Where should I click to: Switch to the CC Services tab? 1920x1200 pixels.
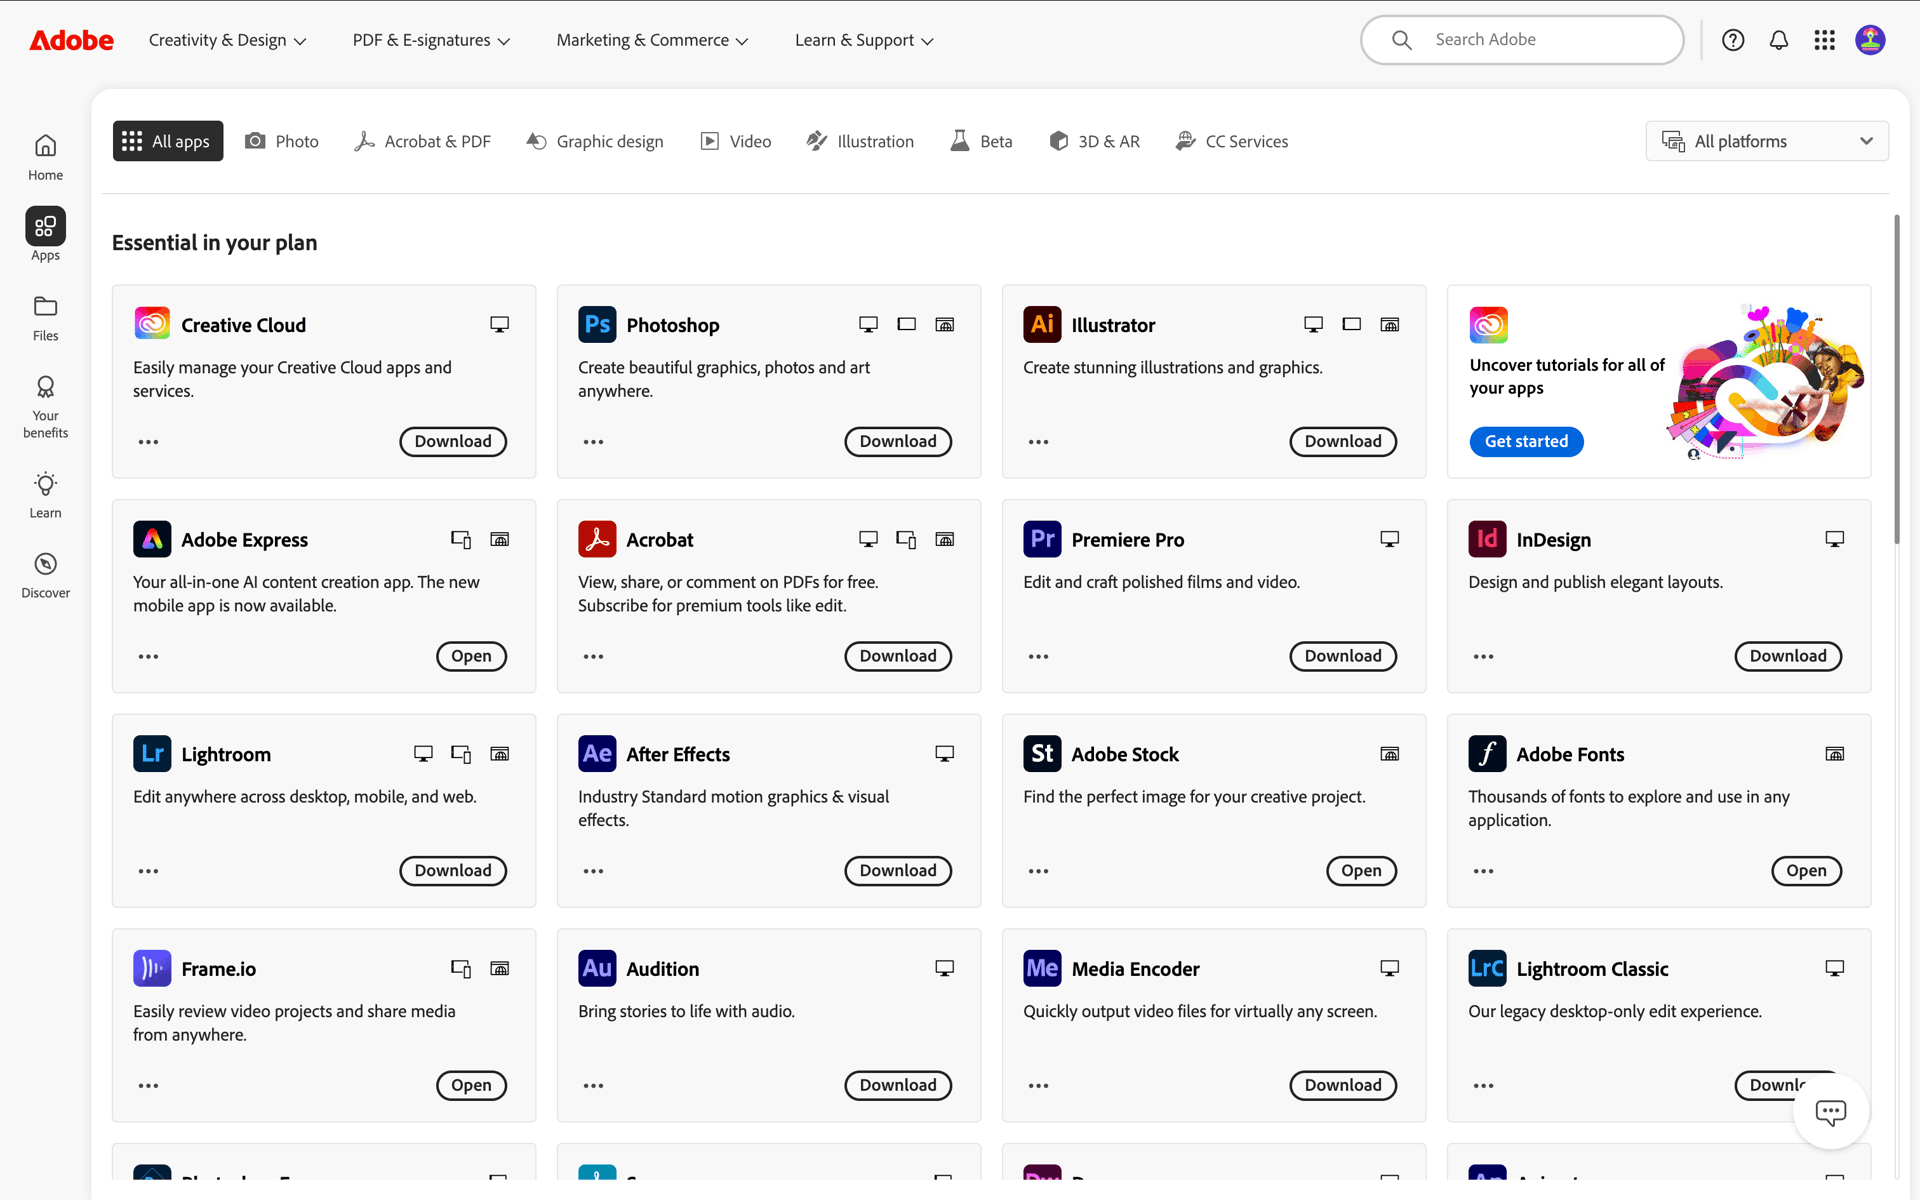tap(1232, 141)
